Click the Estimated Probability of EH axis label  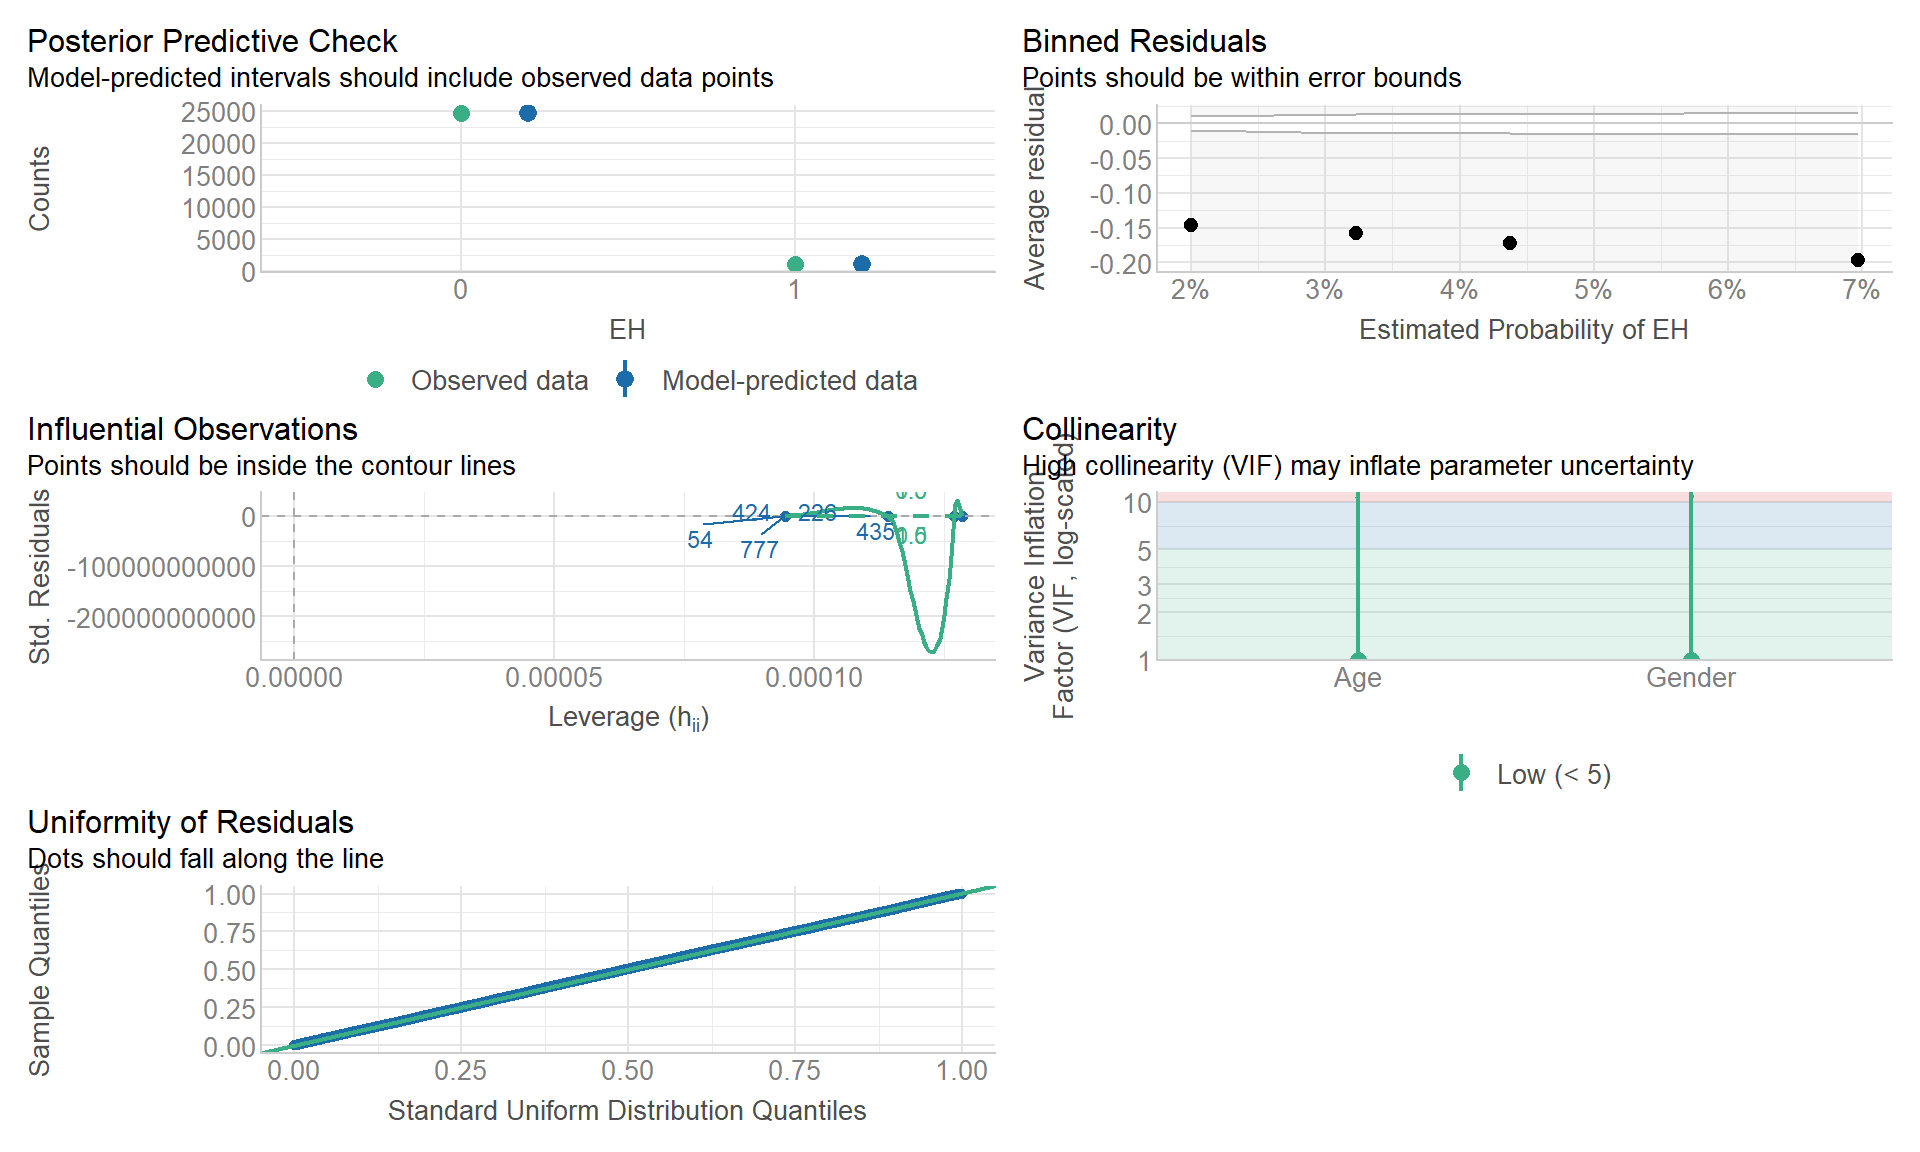(x=1523, y=330)
